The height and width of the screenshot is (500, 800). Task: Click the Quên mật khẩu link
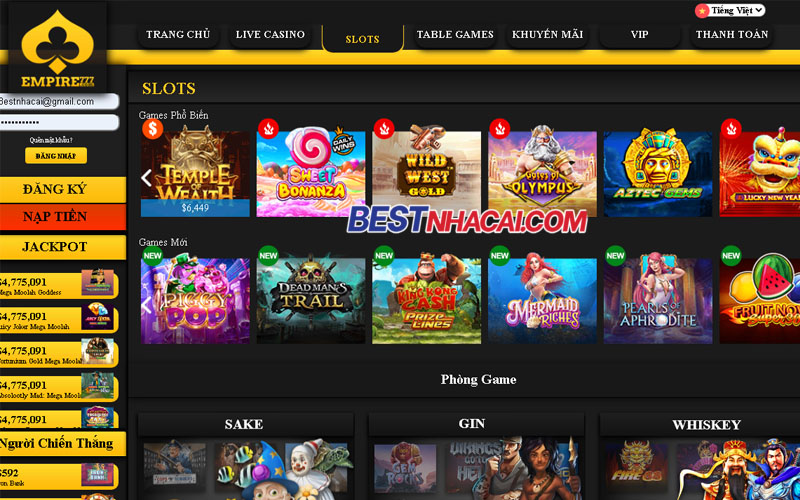(x=51, y=140)
